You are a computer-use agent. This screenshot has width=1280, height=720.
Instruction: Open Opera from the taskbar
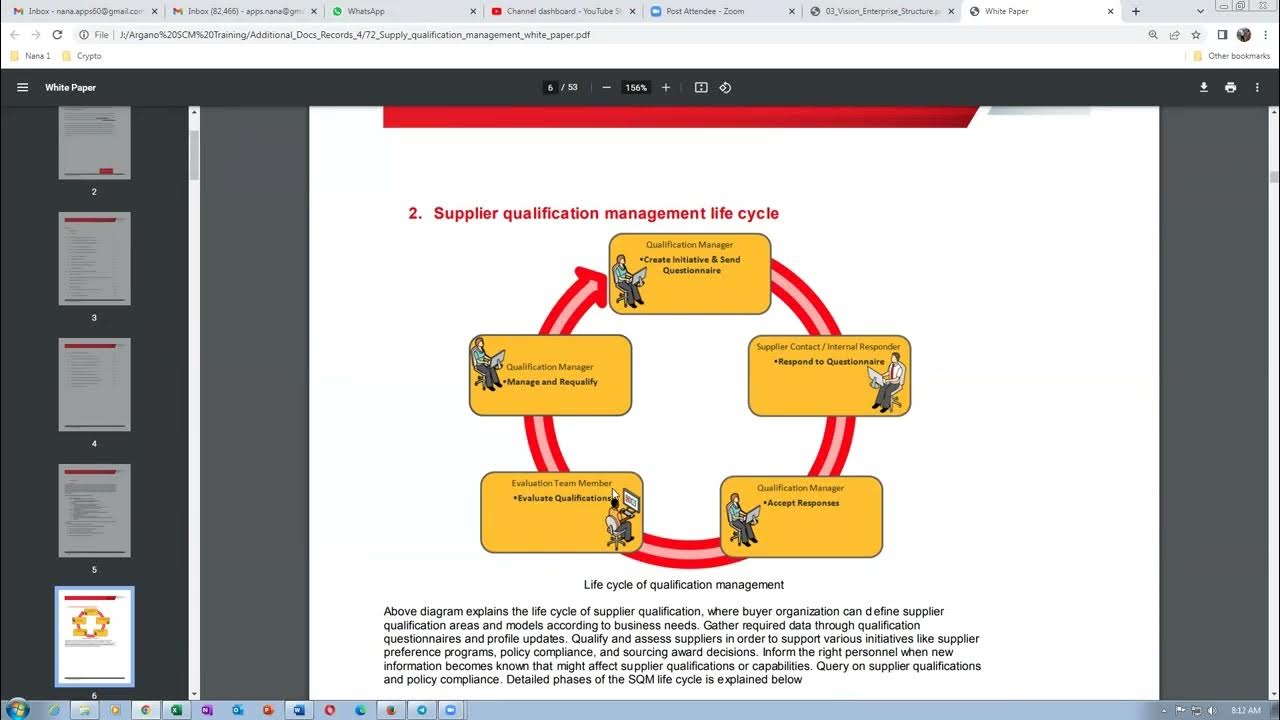329,710
